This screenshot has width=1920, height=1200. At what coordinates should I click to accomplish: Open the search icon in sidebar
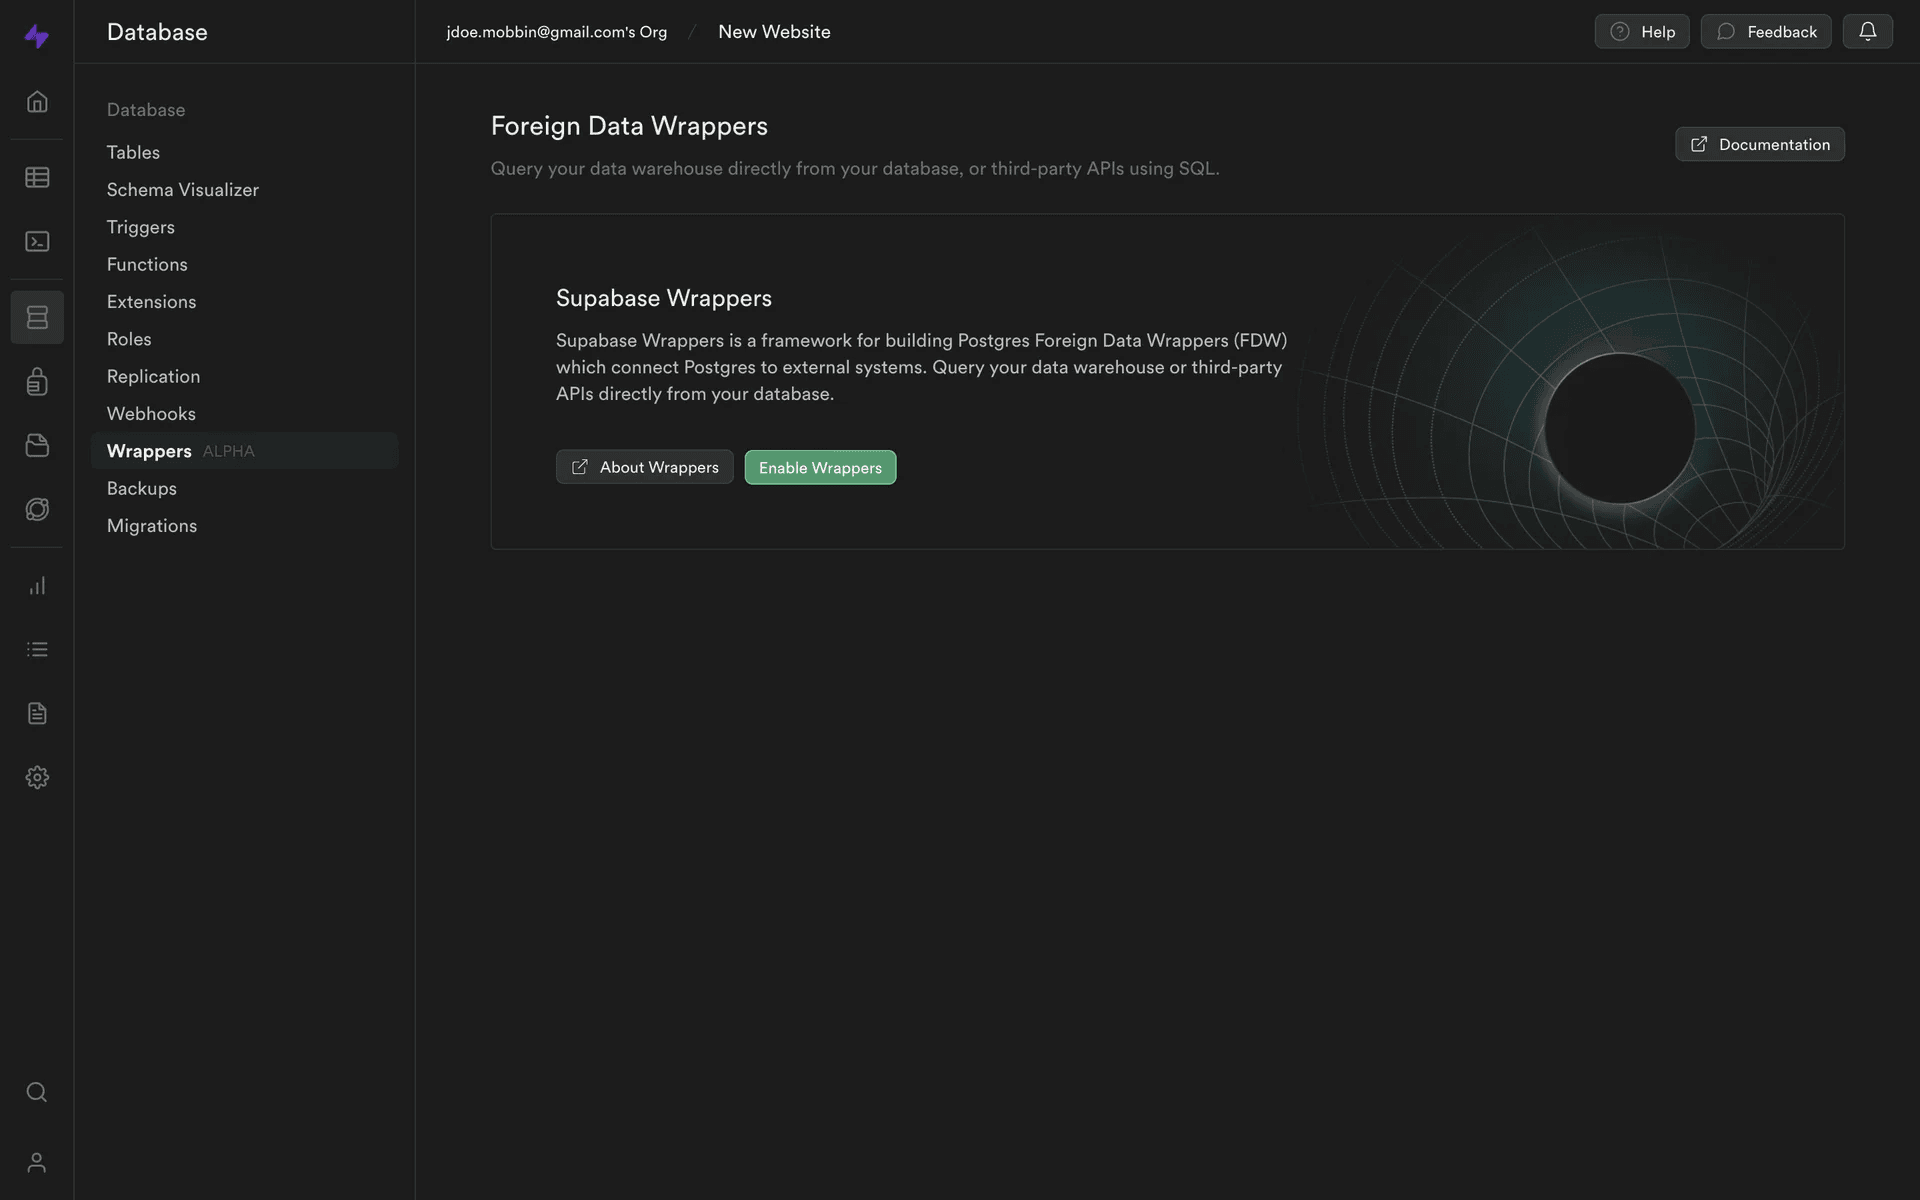(x=37, y=1092)
